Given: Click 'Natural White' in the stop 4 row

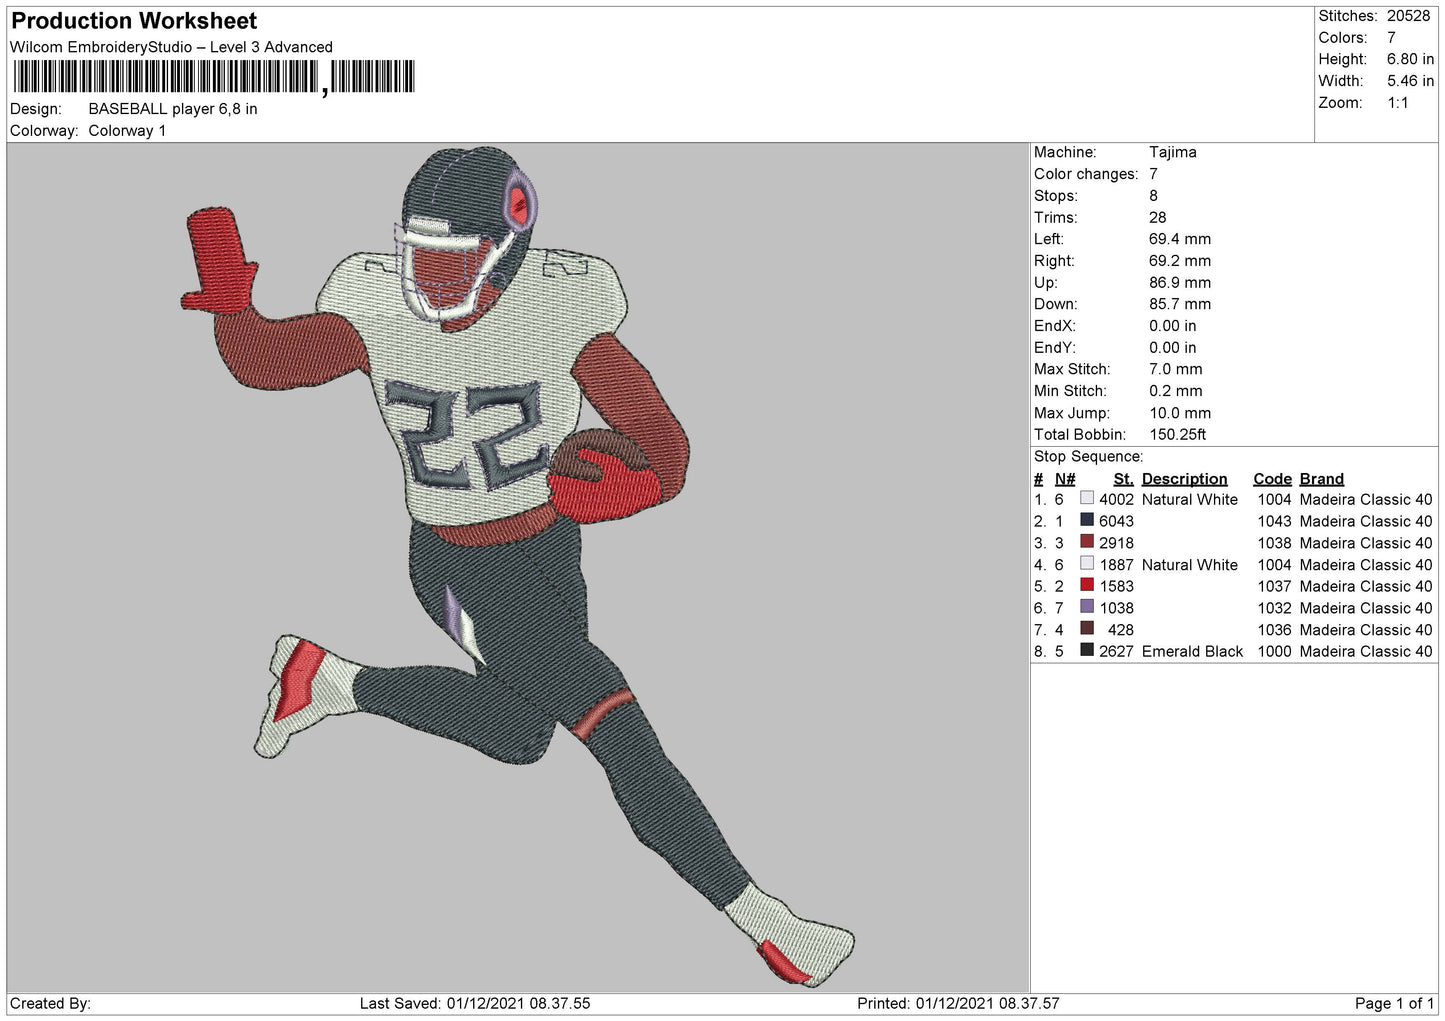Looking at the screenshot, I should [1189, 565].
